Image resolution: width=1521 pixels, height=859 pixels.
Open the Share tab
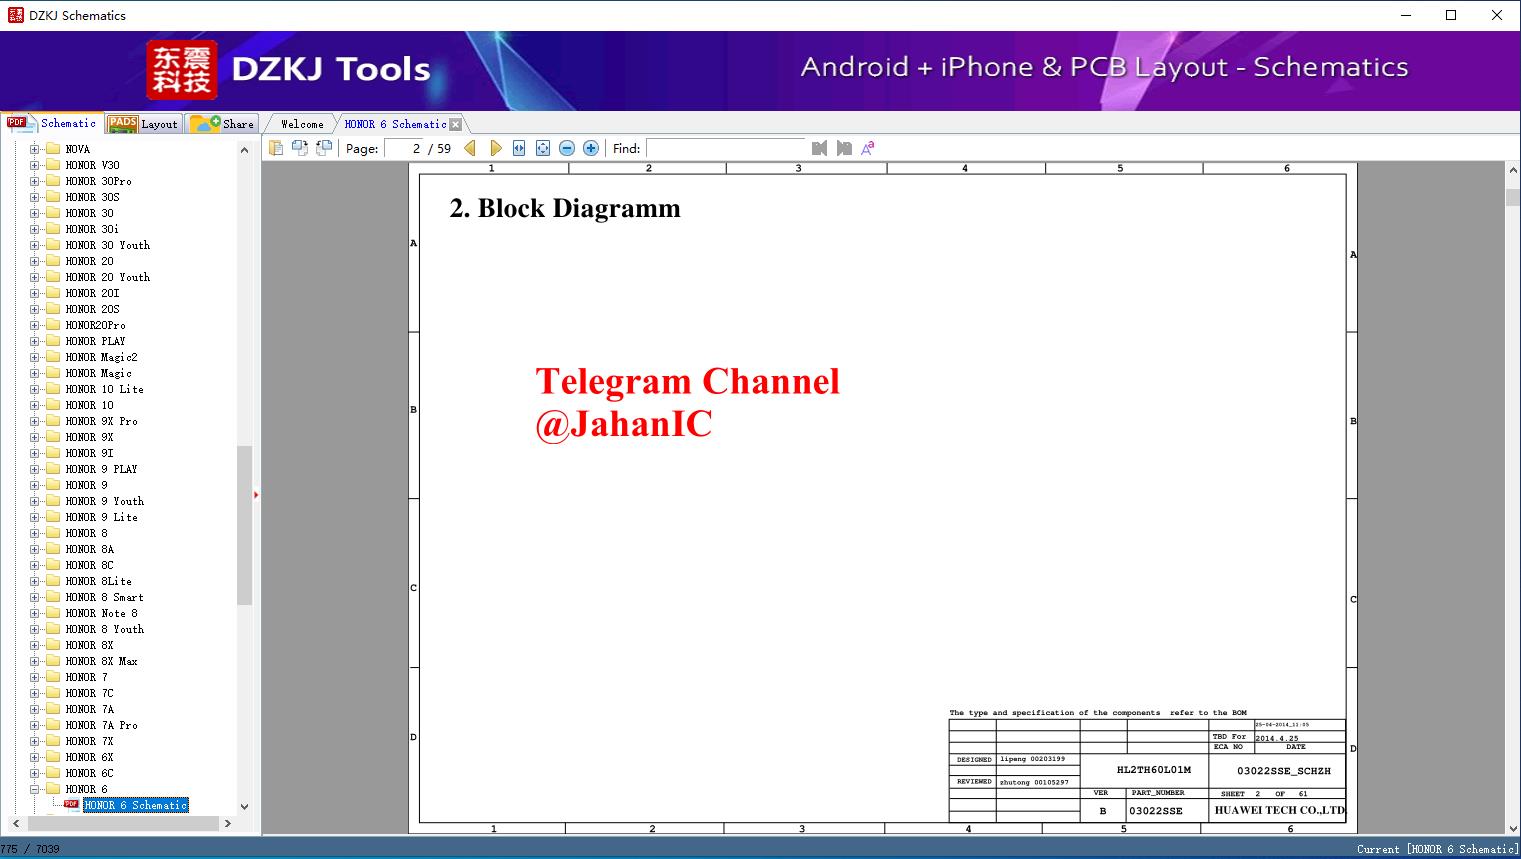point(222,124)
